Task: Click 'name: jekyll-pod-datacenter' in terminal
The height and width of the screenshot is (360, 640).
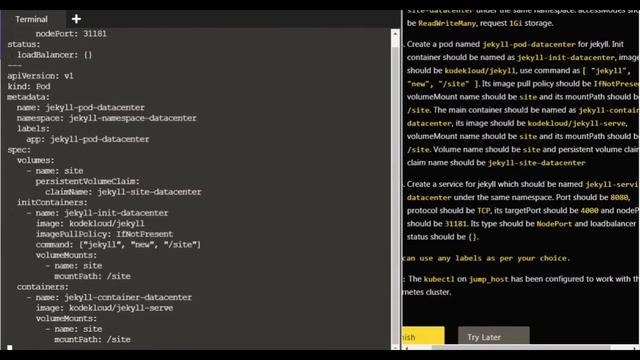Action: coord(80,107)
